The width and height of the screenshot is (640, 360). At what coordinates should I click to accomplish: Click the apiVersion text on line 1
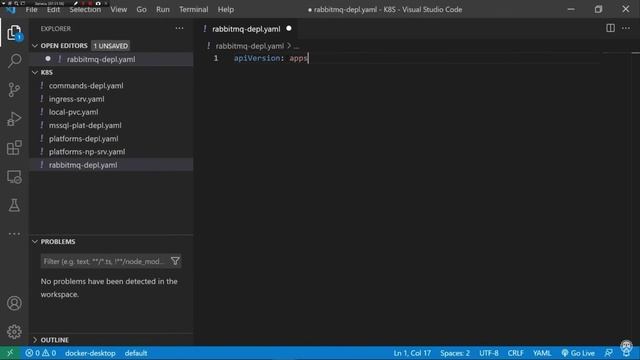point(257,58)
